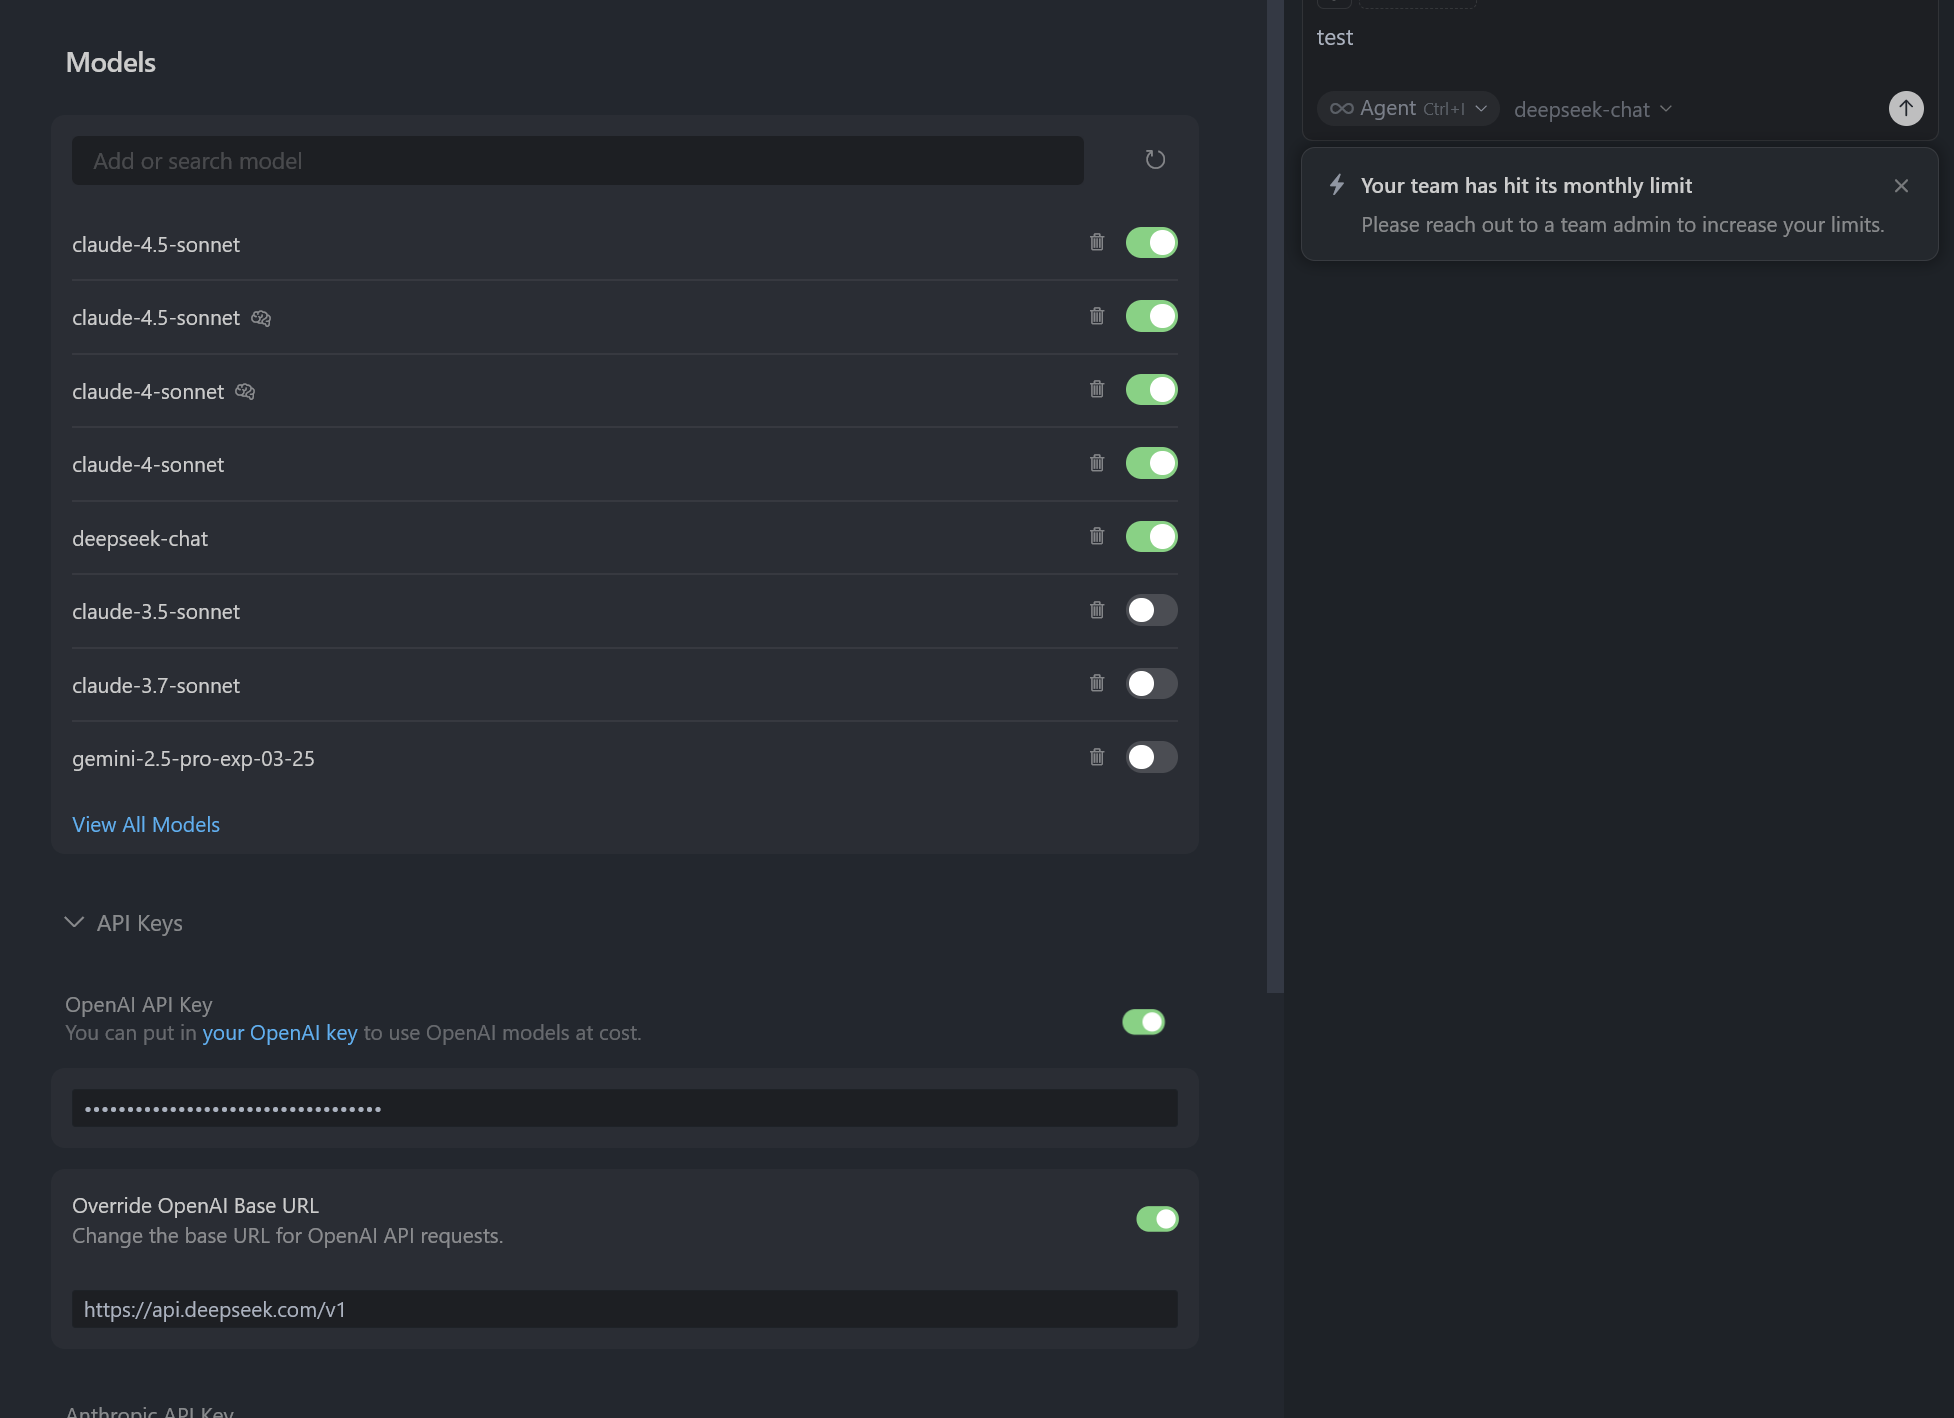
Task: Turn off Override OpenAI Base URL toggle
Action: click(x=1157, y=1219)
